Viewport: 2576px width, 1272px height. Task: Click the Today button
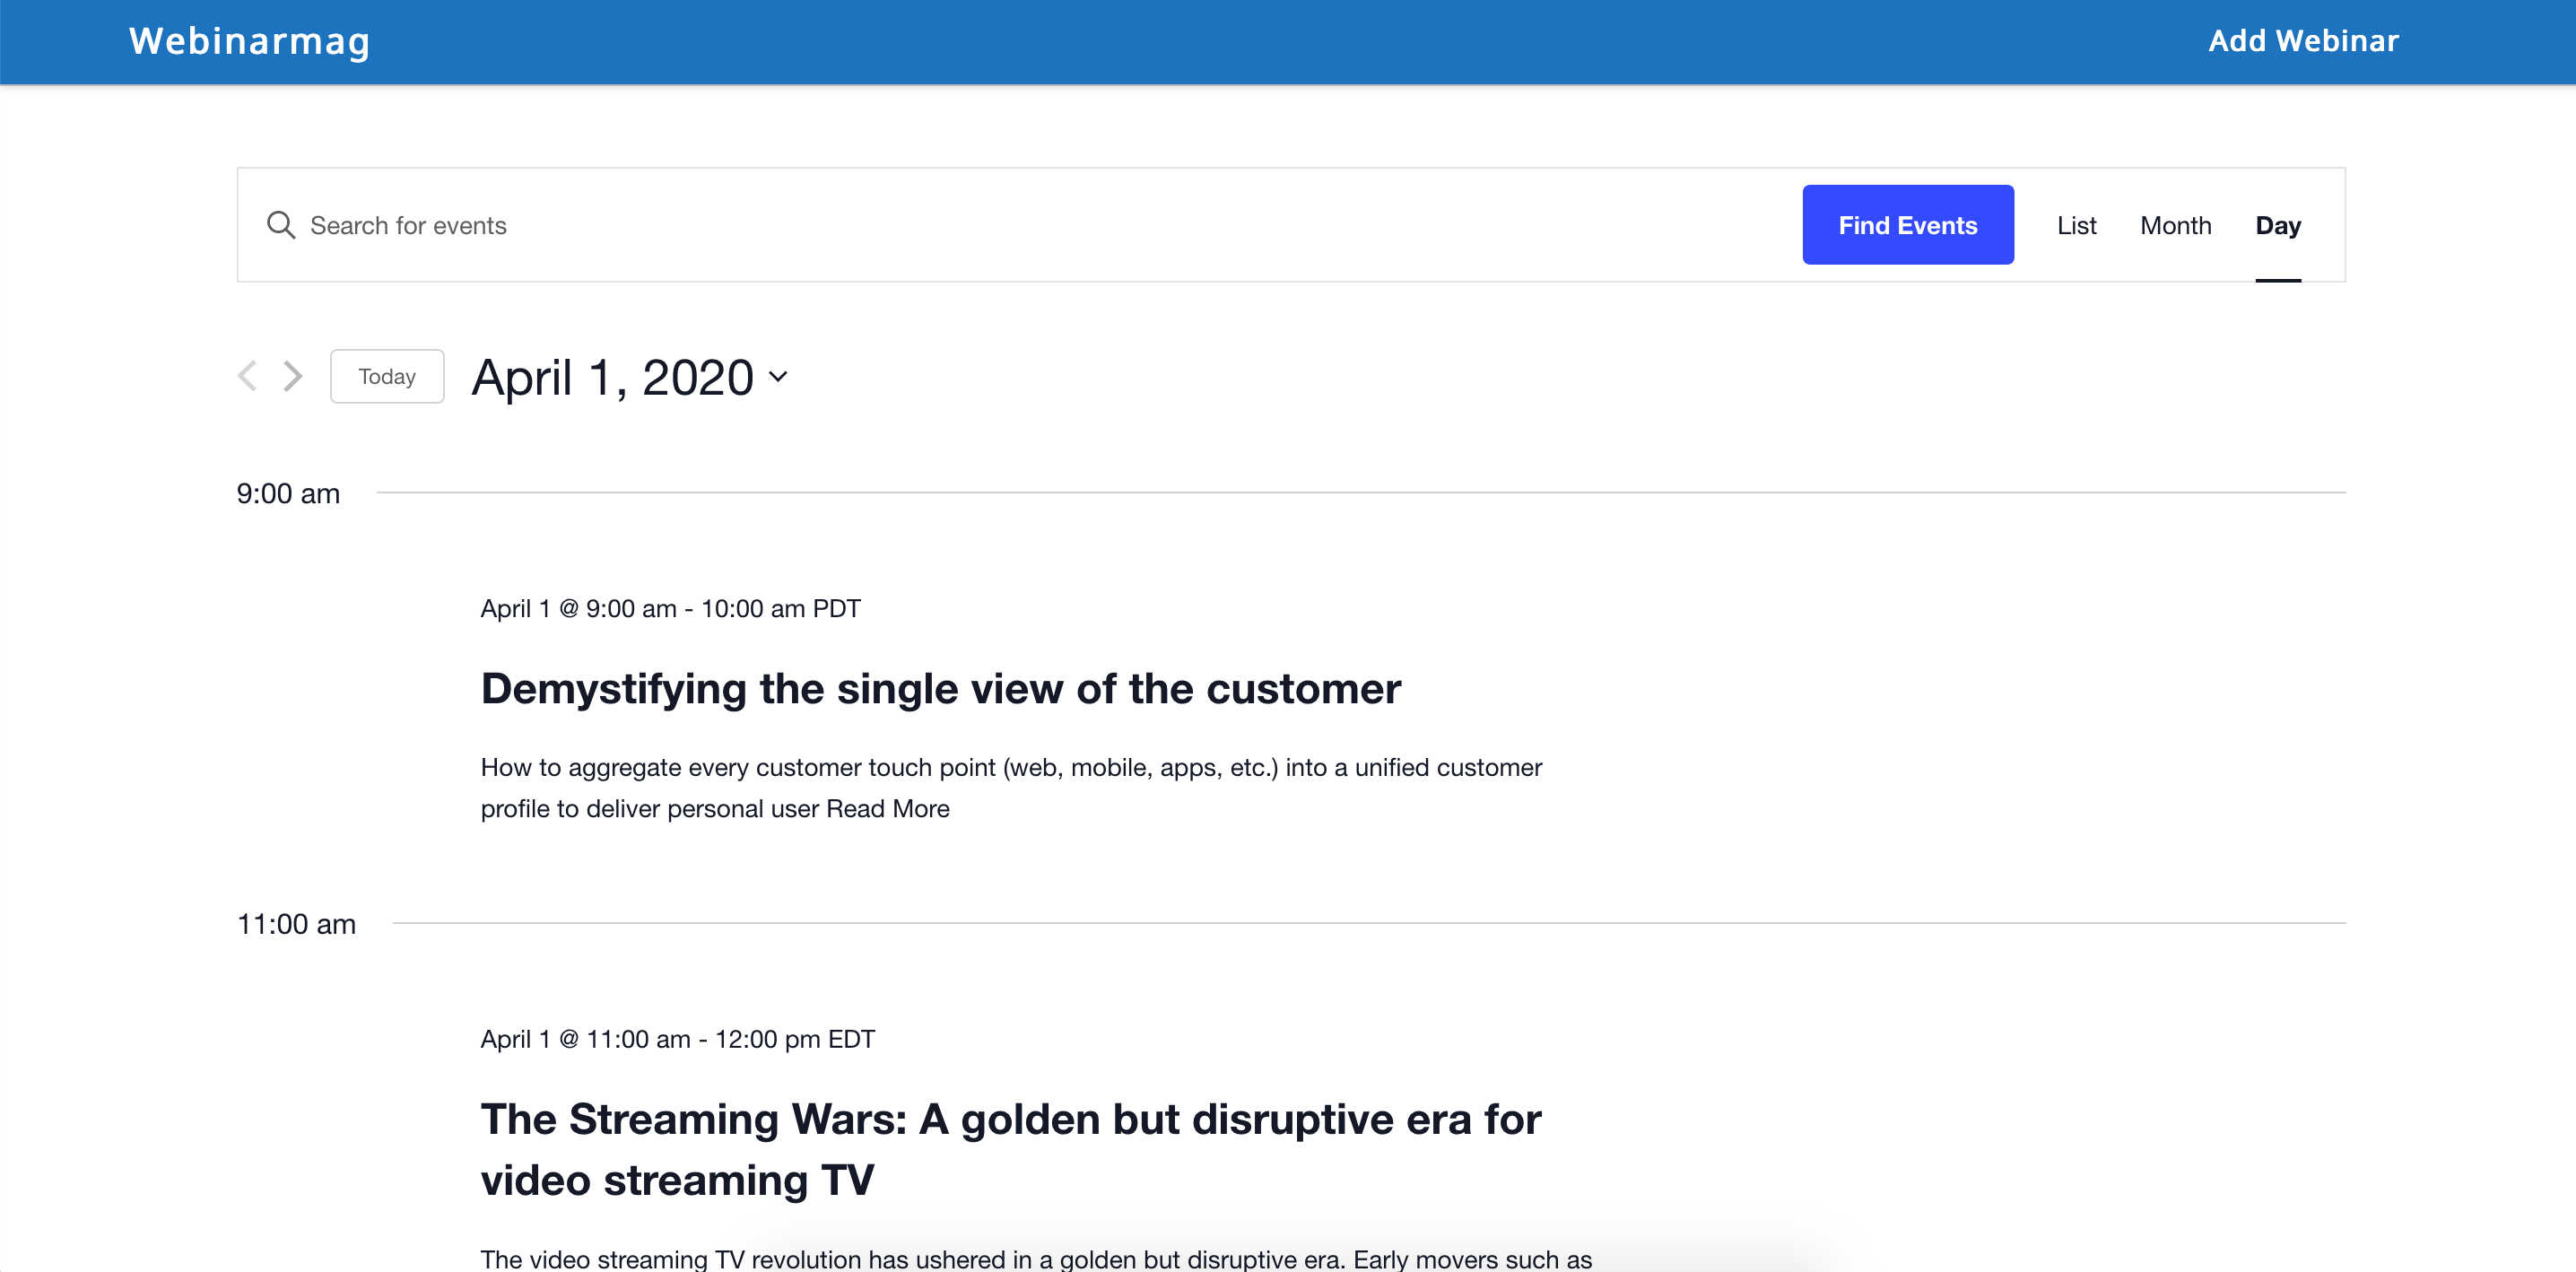pos(387,376)
